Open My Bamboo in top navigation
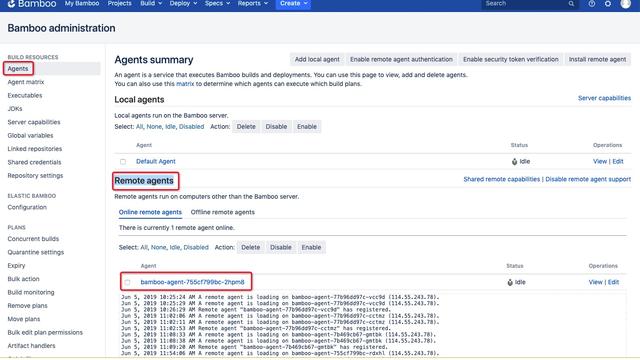This screenshot has height=360, width=640. click(82, 3)
